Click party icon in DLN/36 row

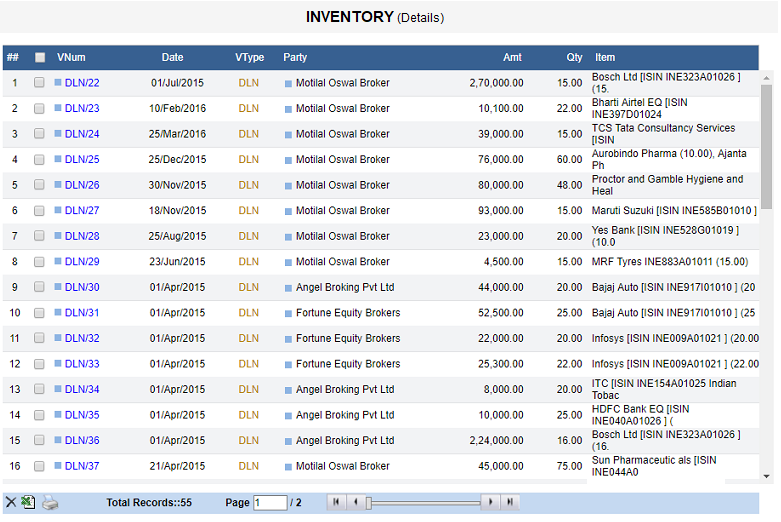(x=288, y=441)
